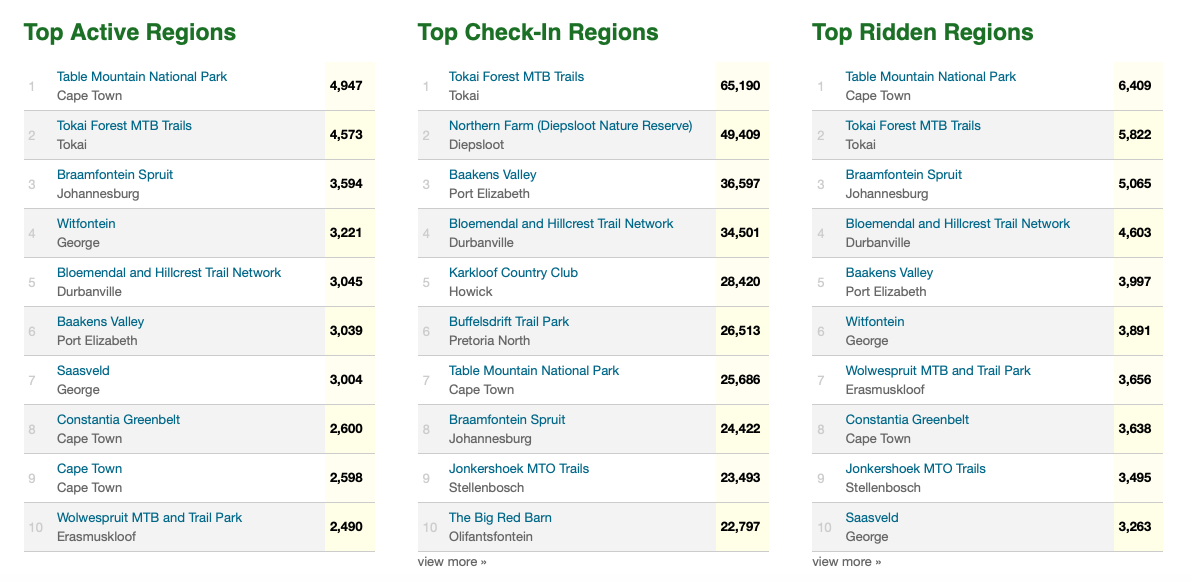Open Wolwespruit MTB and Trail Park in Top Active Regions
Screen dimensions: 1191x582
click(149, 518)
